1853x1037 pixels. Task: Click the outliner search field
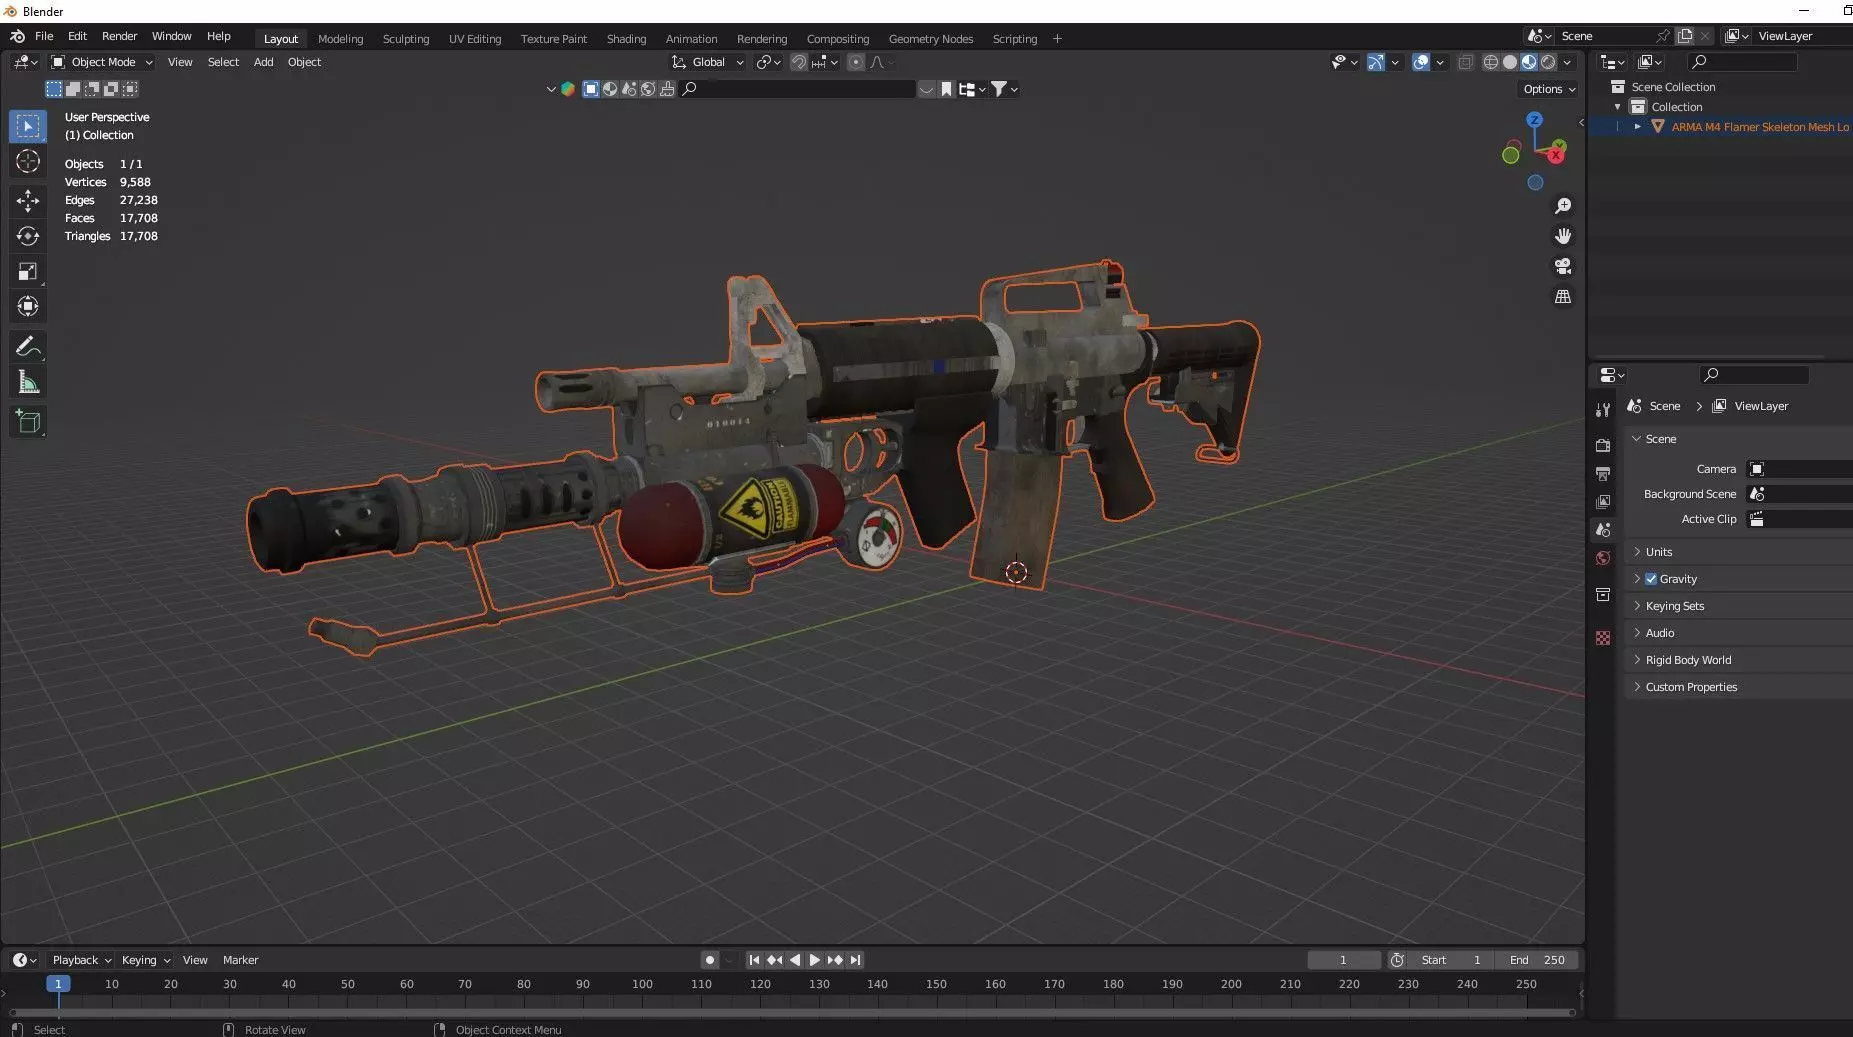(x=1741, y=62)
